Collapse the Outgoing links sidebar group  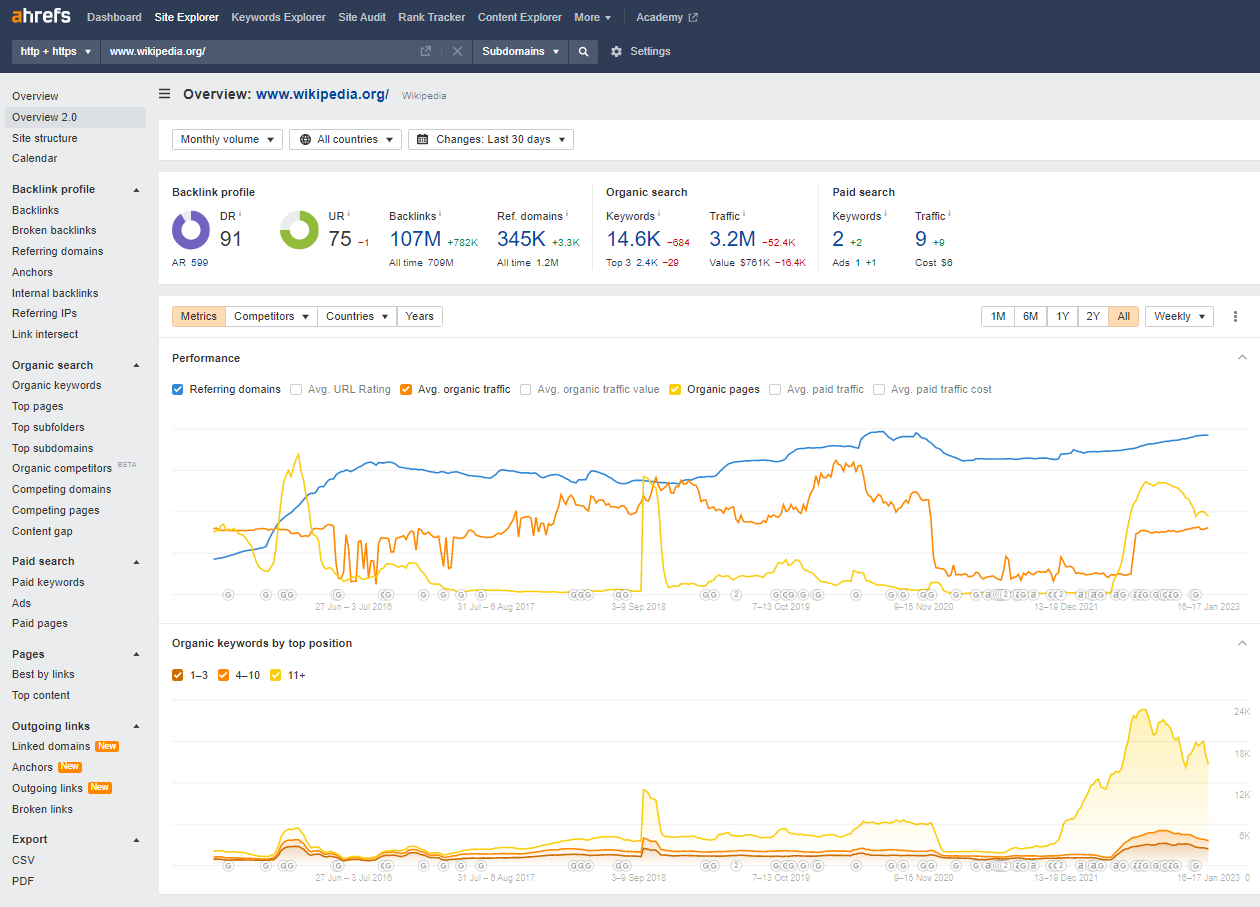[136, 726]
